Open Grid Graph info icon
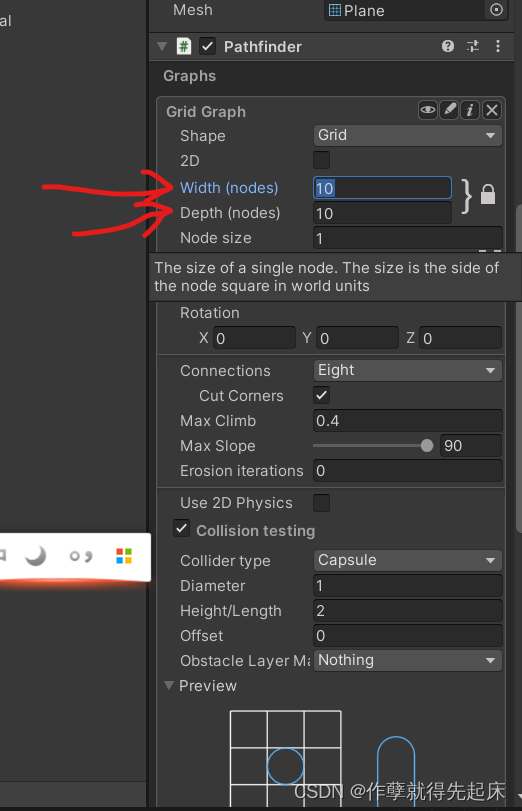522x811 pixels. pyautogui.click(x=470, y=110)
